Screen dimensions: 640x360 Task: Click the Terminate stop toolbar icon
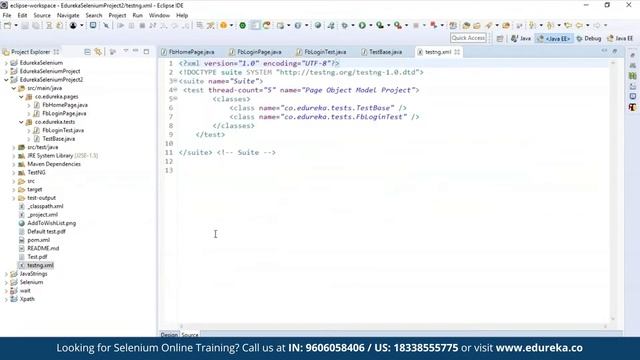(142, 25)
